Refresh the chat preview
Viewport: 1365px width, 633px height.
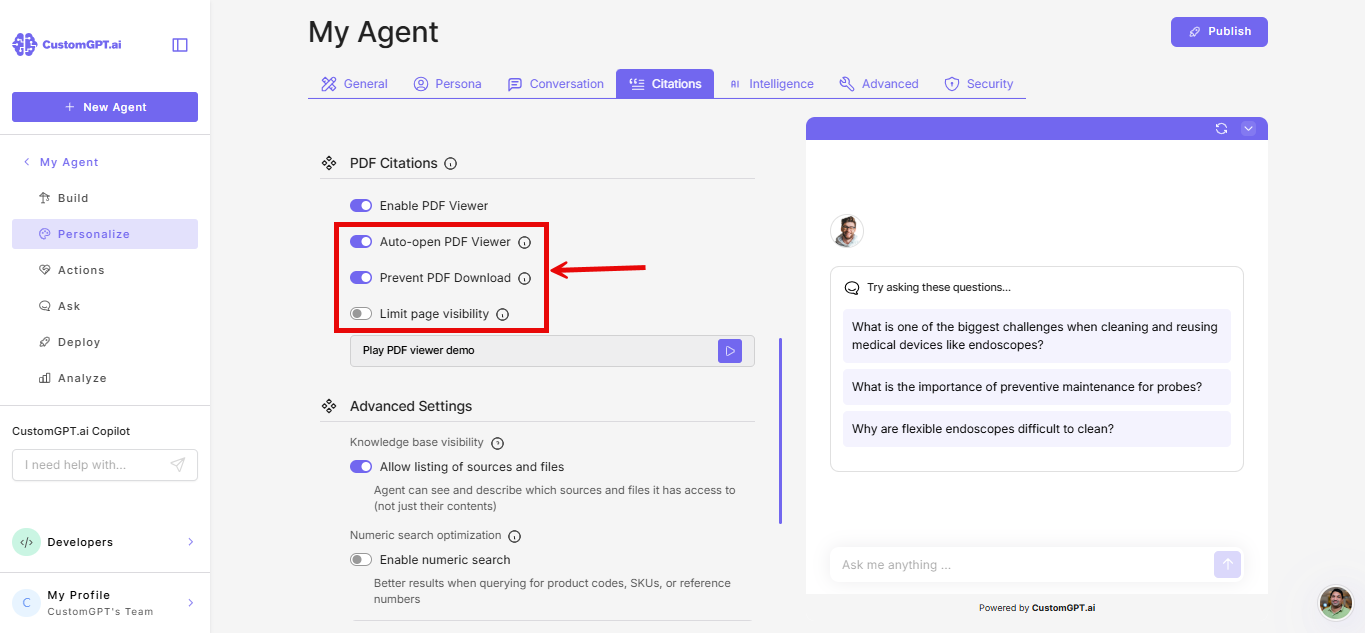click(1221, 128)
